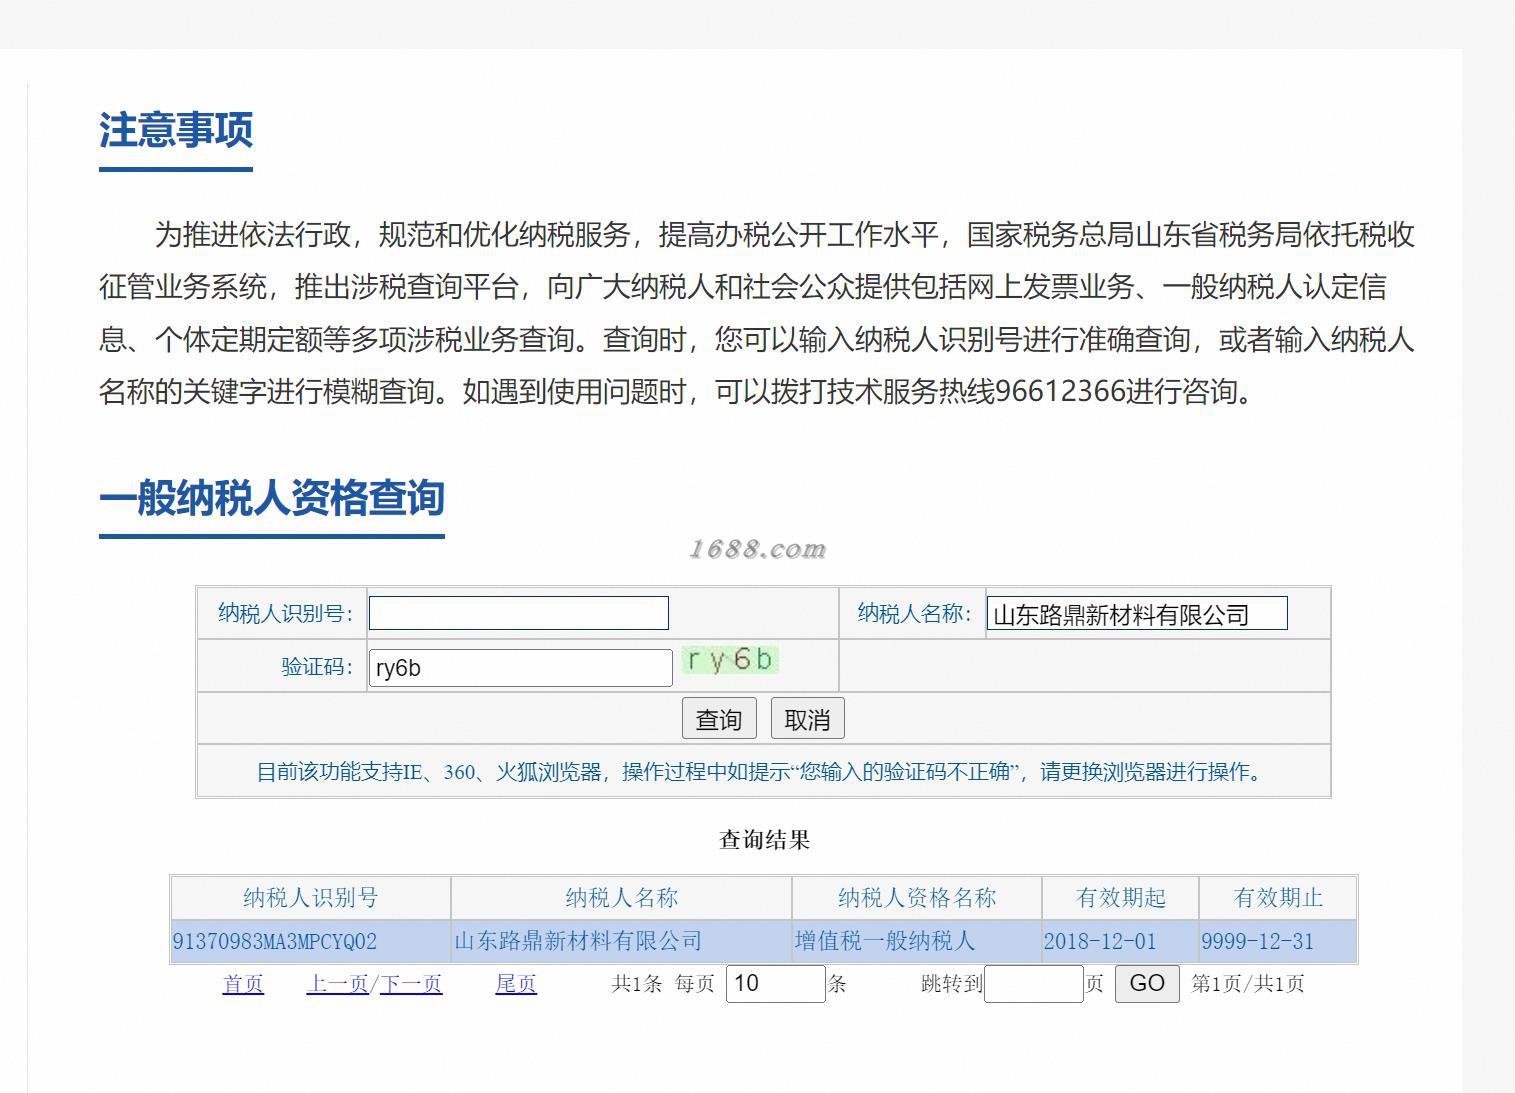This screenshot has height=1093, width=1515.
Task: Click the browser support notice about IE、360、火狐
Action: [763, 772]
